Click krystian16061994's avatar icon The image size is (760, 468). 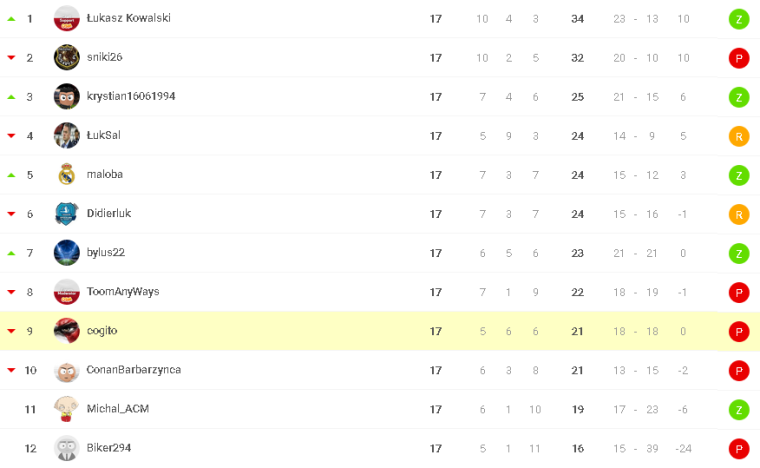pos(67,96)
